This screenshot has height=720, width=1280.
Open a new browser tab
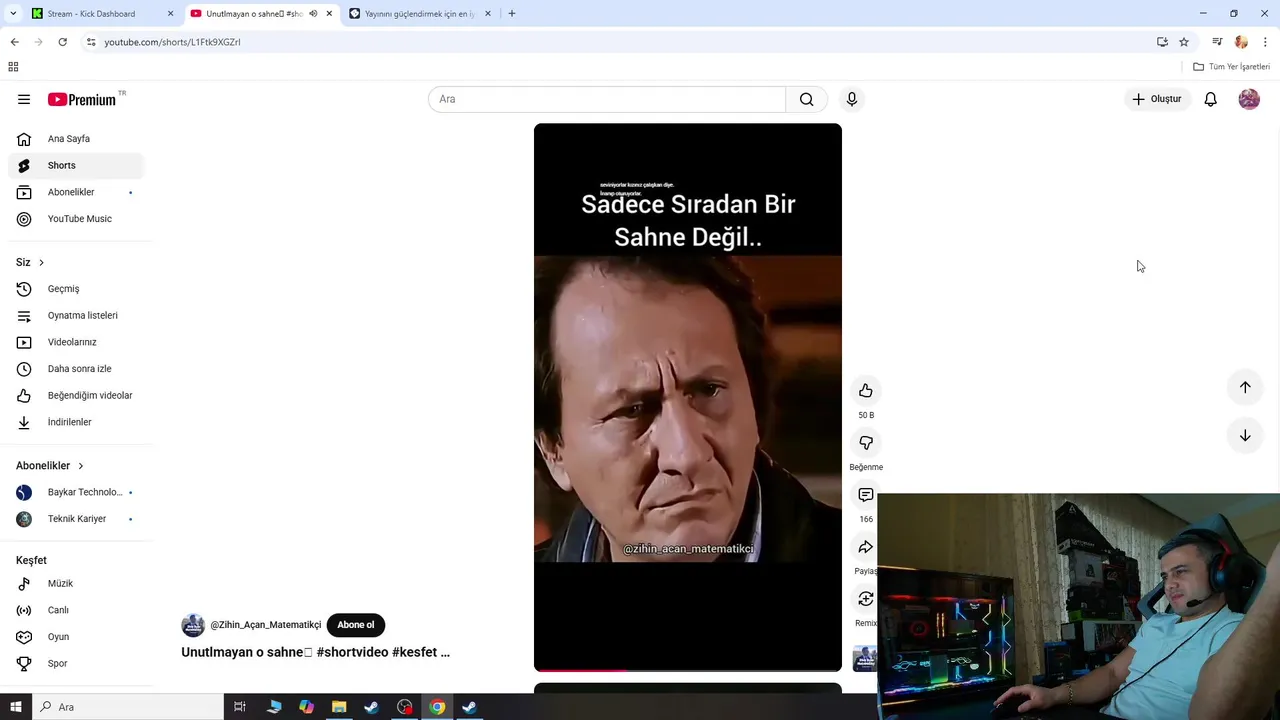click(x=512, y=14)
